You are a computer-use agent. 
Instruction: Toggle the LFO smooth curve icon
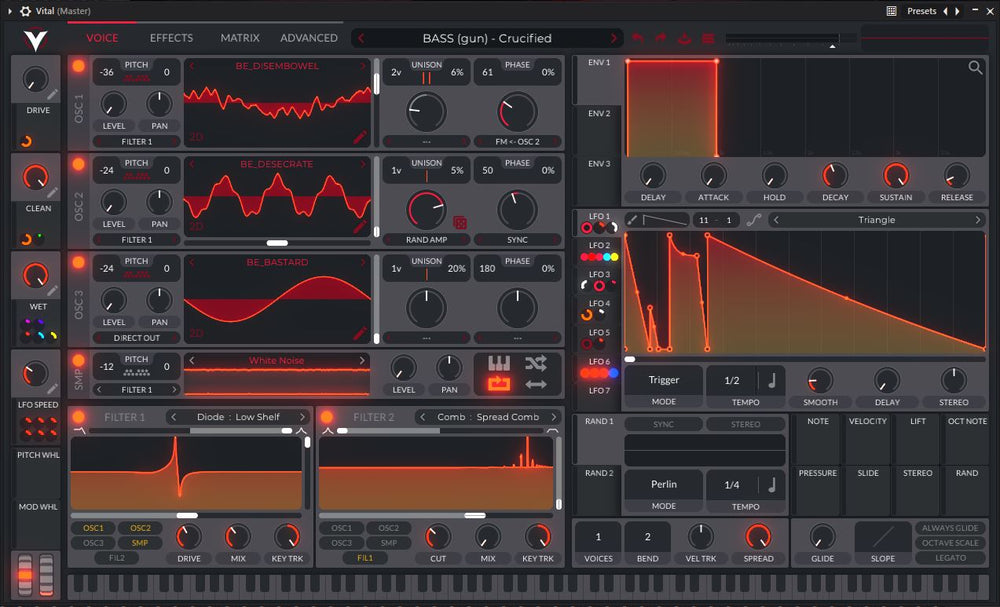753,220
